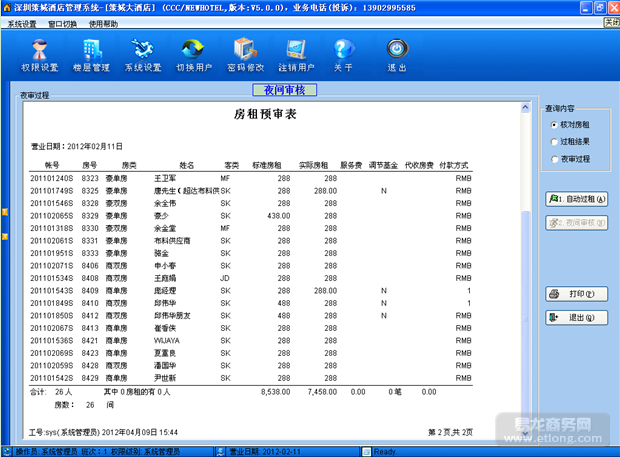Click 夜间审核 title label
This screenshot has width=620, height=457.
285,90
